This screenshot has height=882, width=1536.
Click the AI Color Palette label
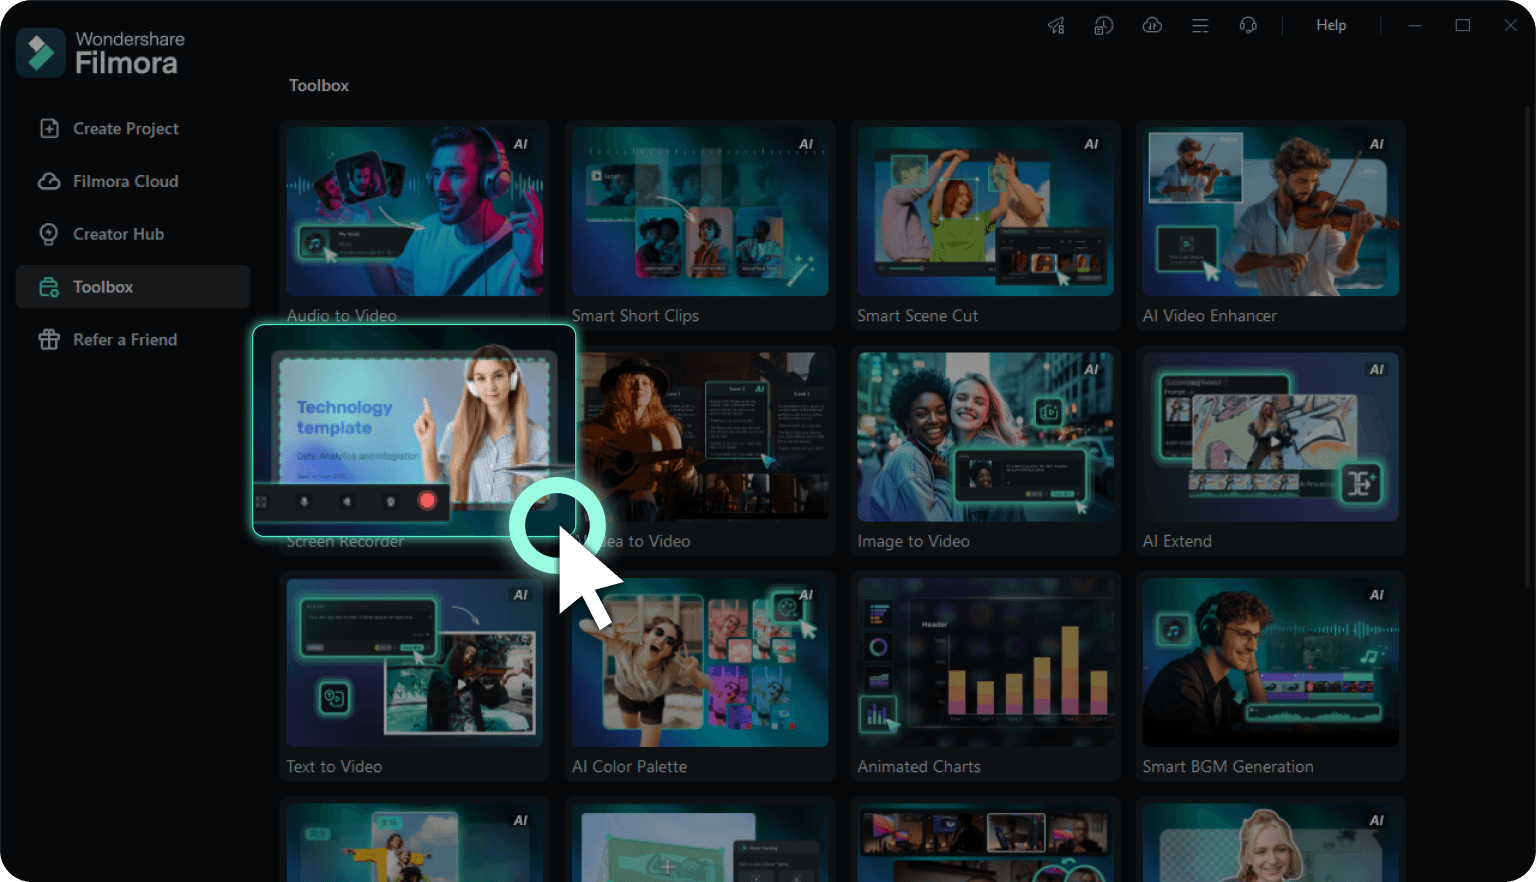[629, 766]
